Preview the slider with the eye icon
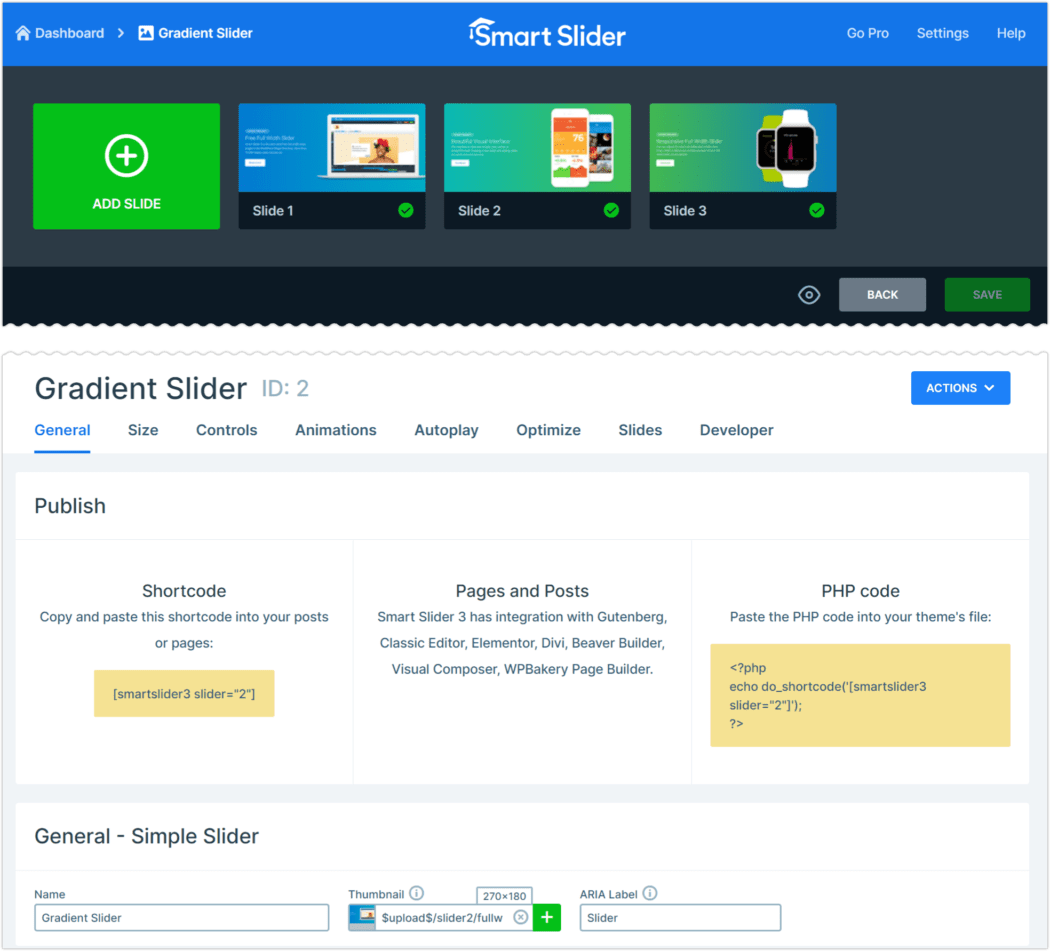1050x951 pixels. pyautogui.click(x=809, y=295)
